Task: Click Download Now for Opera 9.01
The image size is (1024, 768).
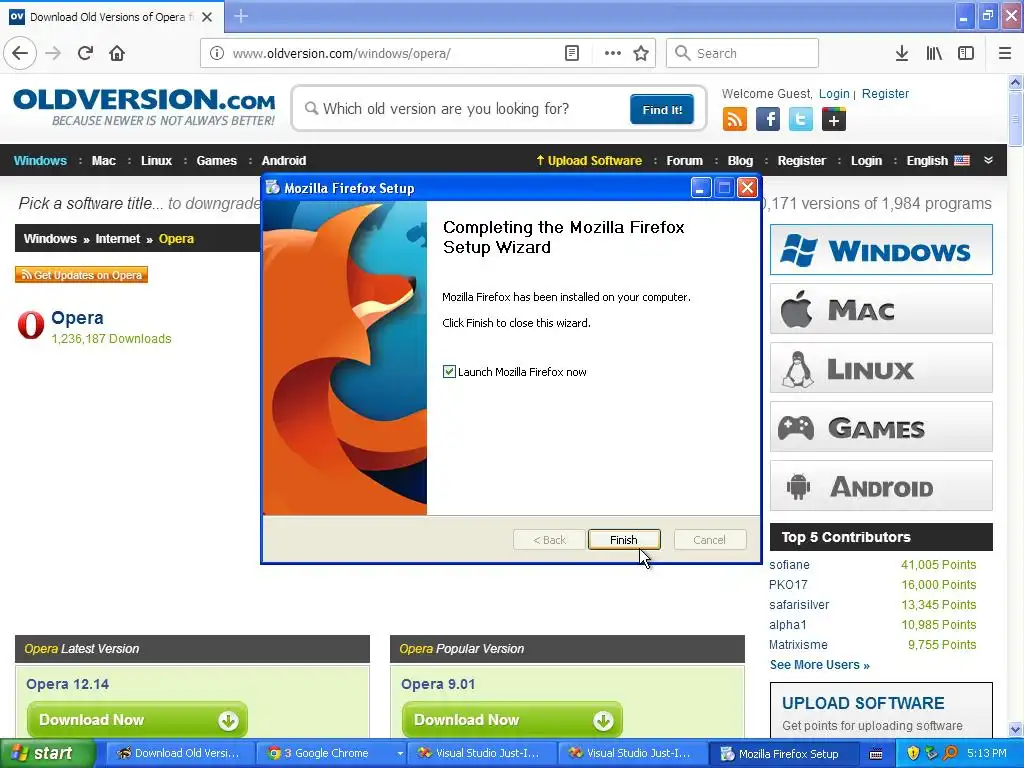Action: 512,720
